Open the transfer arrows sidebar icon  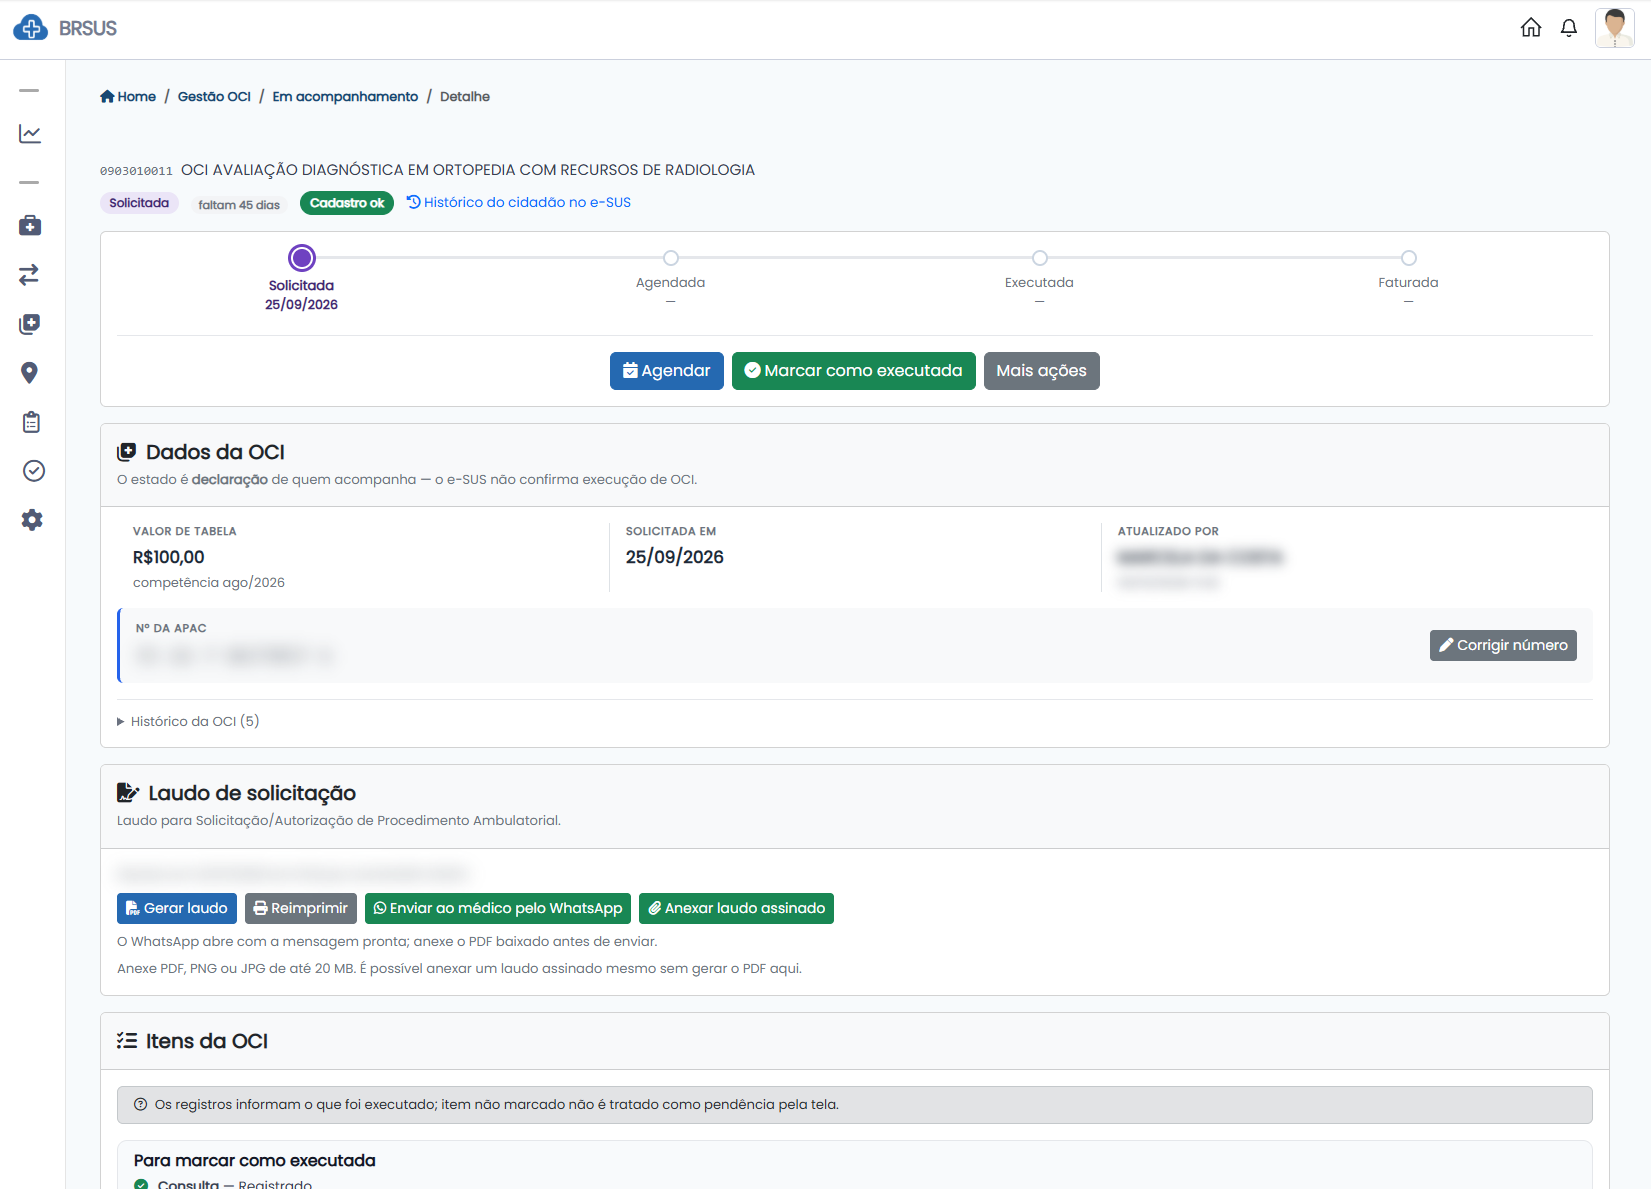pyautogui.click(x=30, y=274)
